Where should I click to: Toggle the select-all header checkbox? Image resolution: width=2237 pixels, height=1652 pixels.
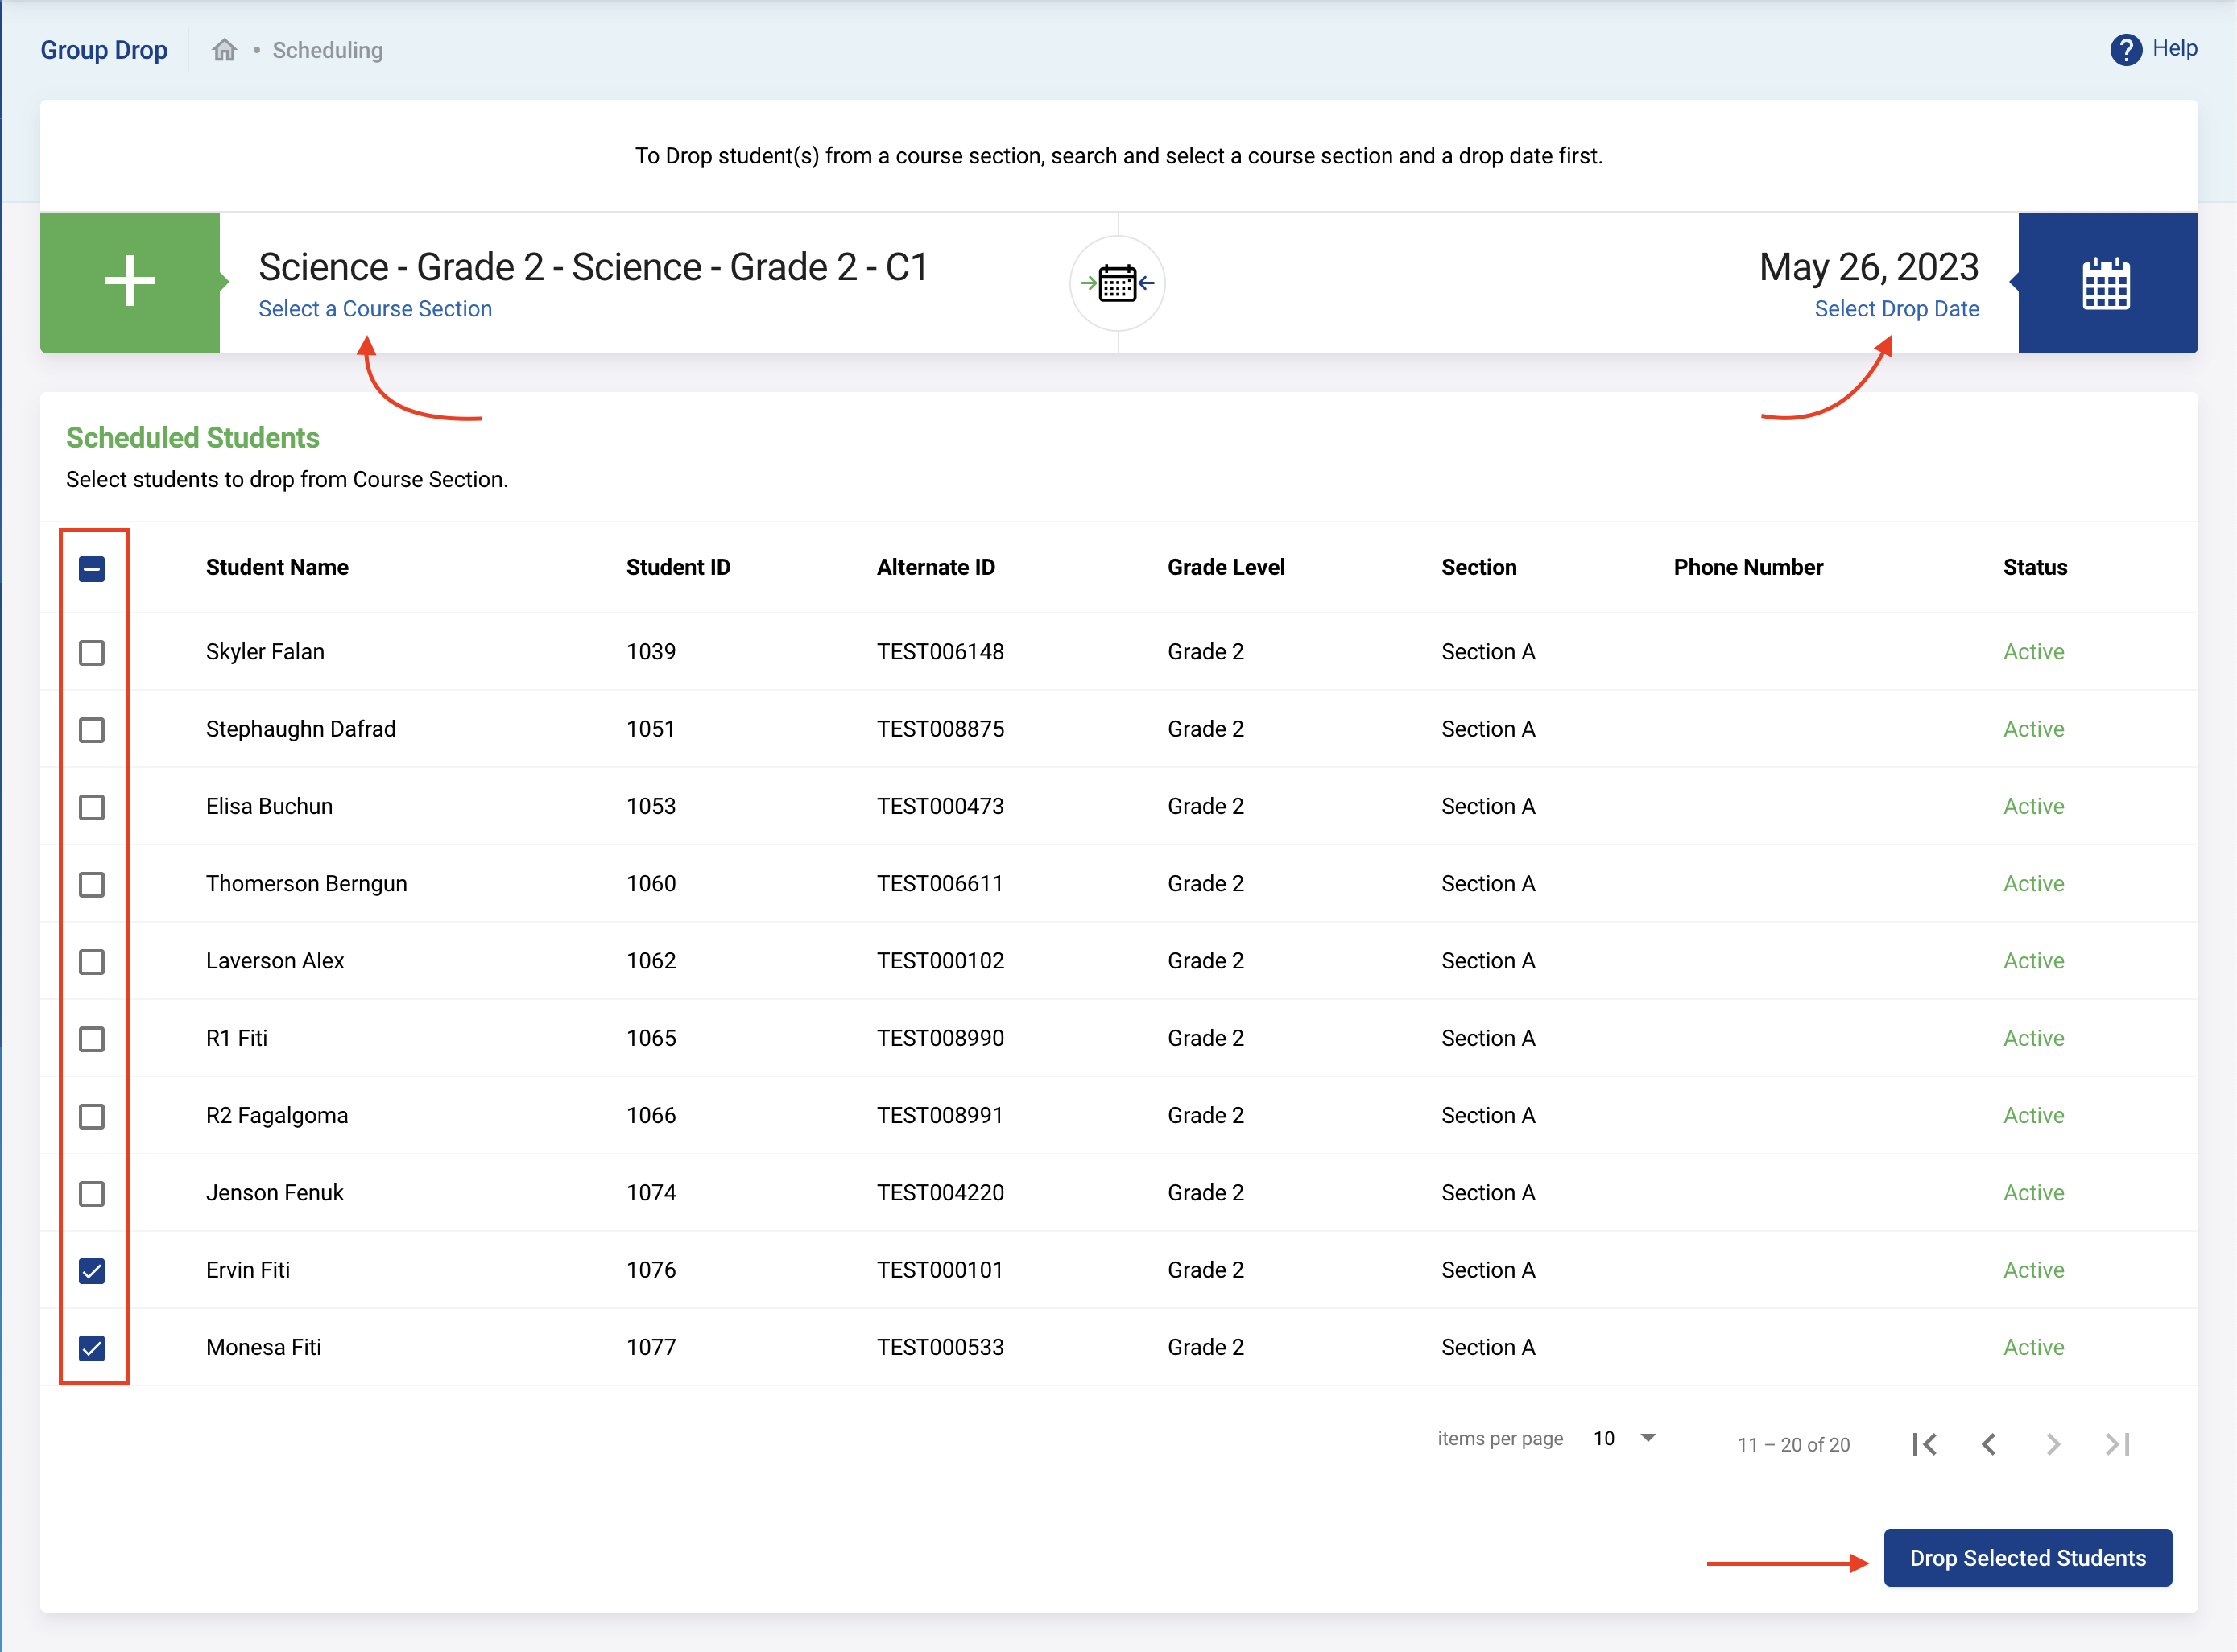92,569
